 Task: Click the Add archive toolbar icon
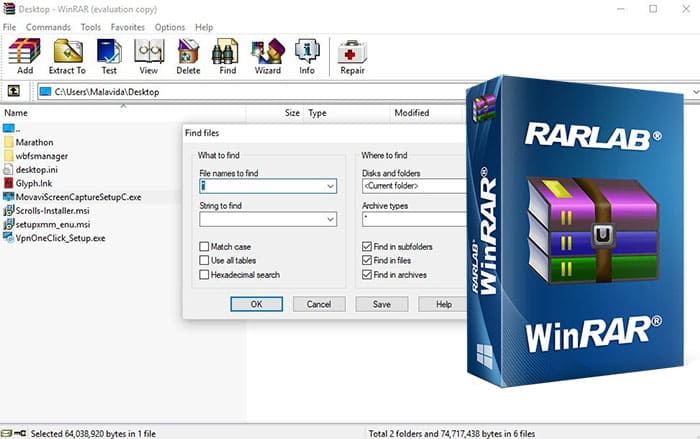pyautogui.click(x=25, y=51)
